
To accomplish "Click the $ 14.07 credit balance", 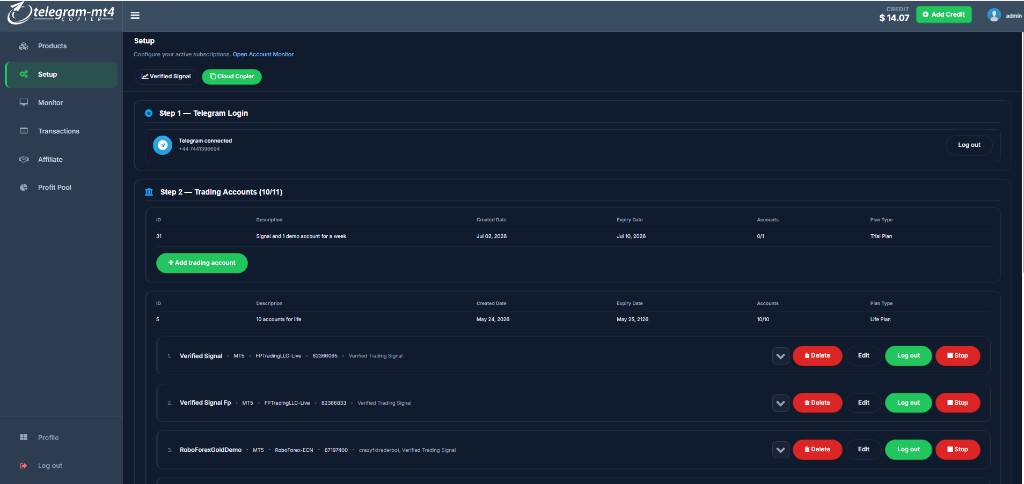I will click(894, 18).
